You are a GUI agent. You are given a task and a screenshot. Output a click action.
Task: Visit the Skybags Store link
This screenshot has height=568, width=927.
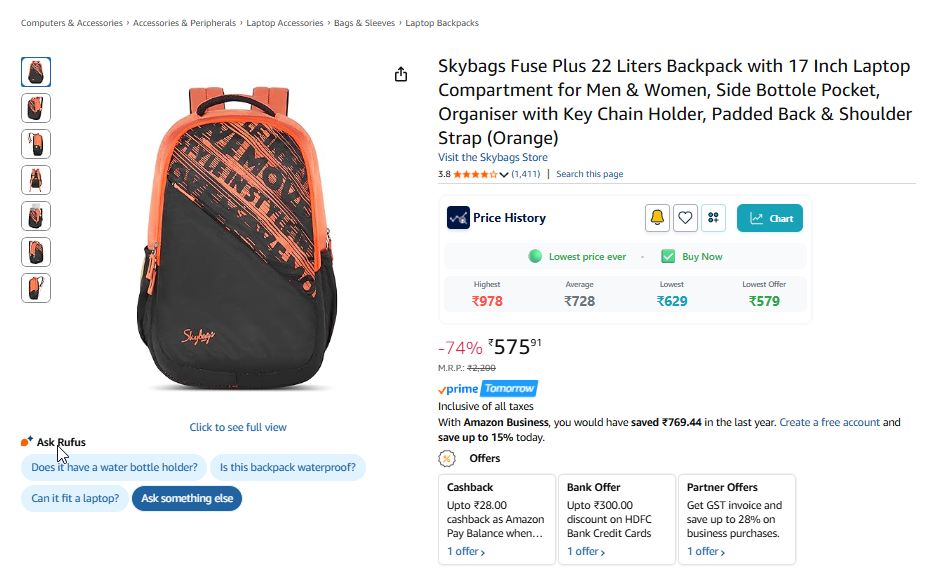click(493, 158)
